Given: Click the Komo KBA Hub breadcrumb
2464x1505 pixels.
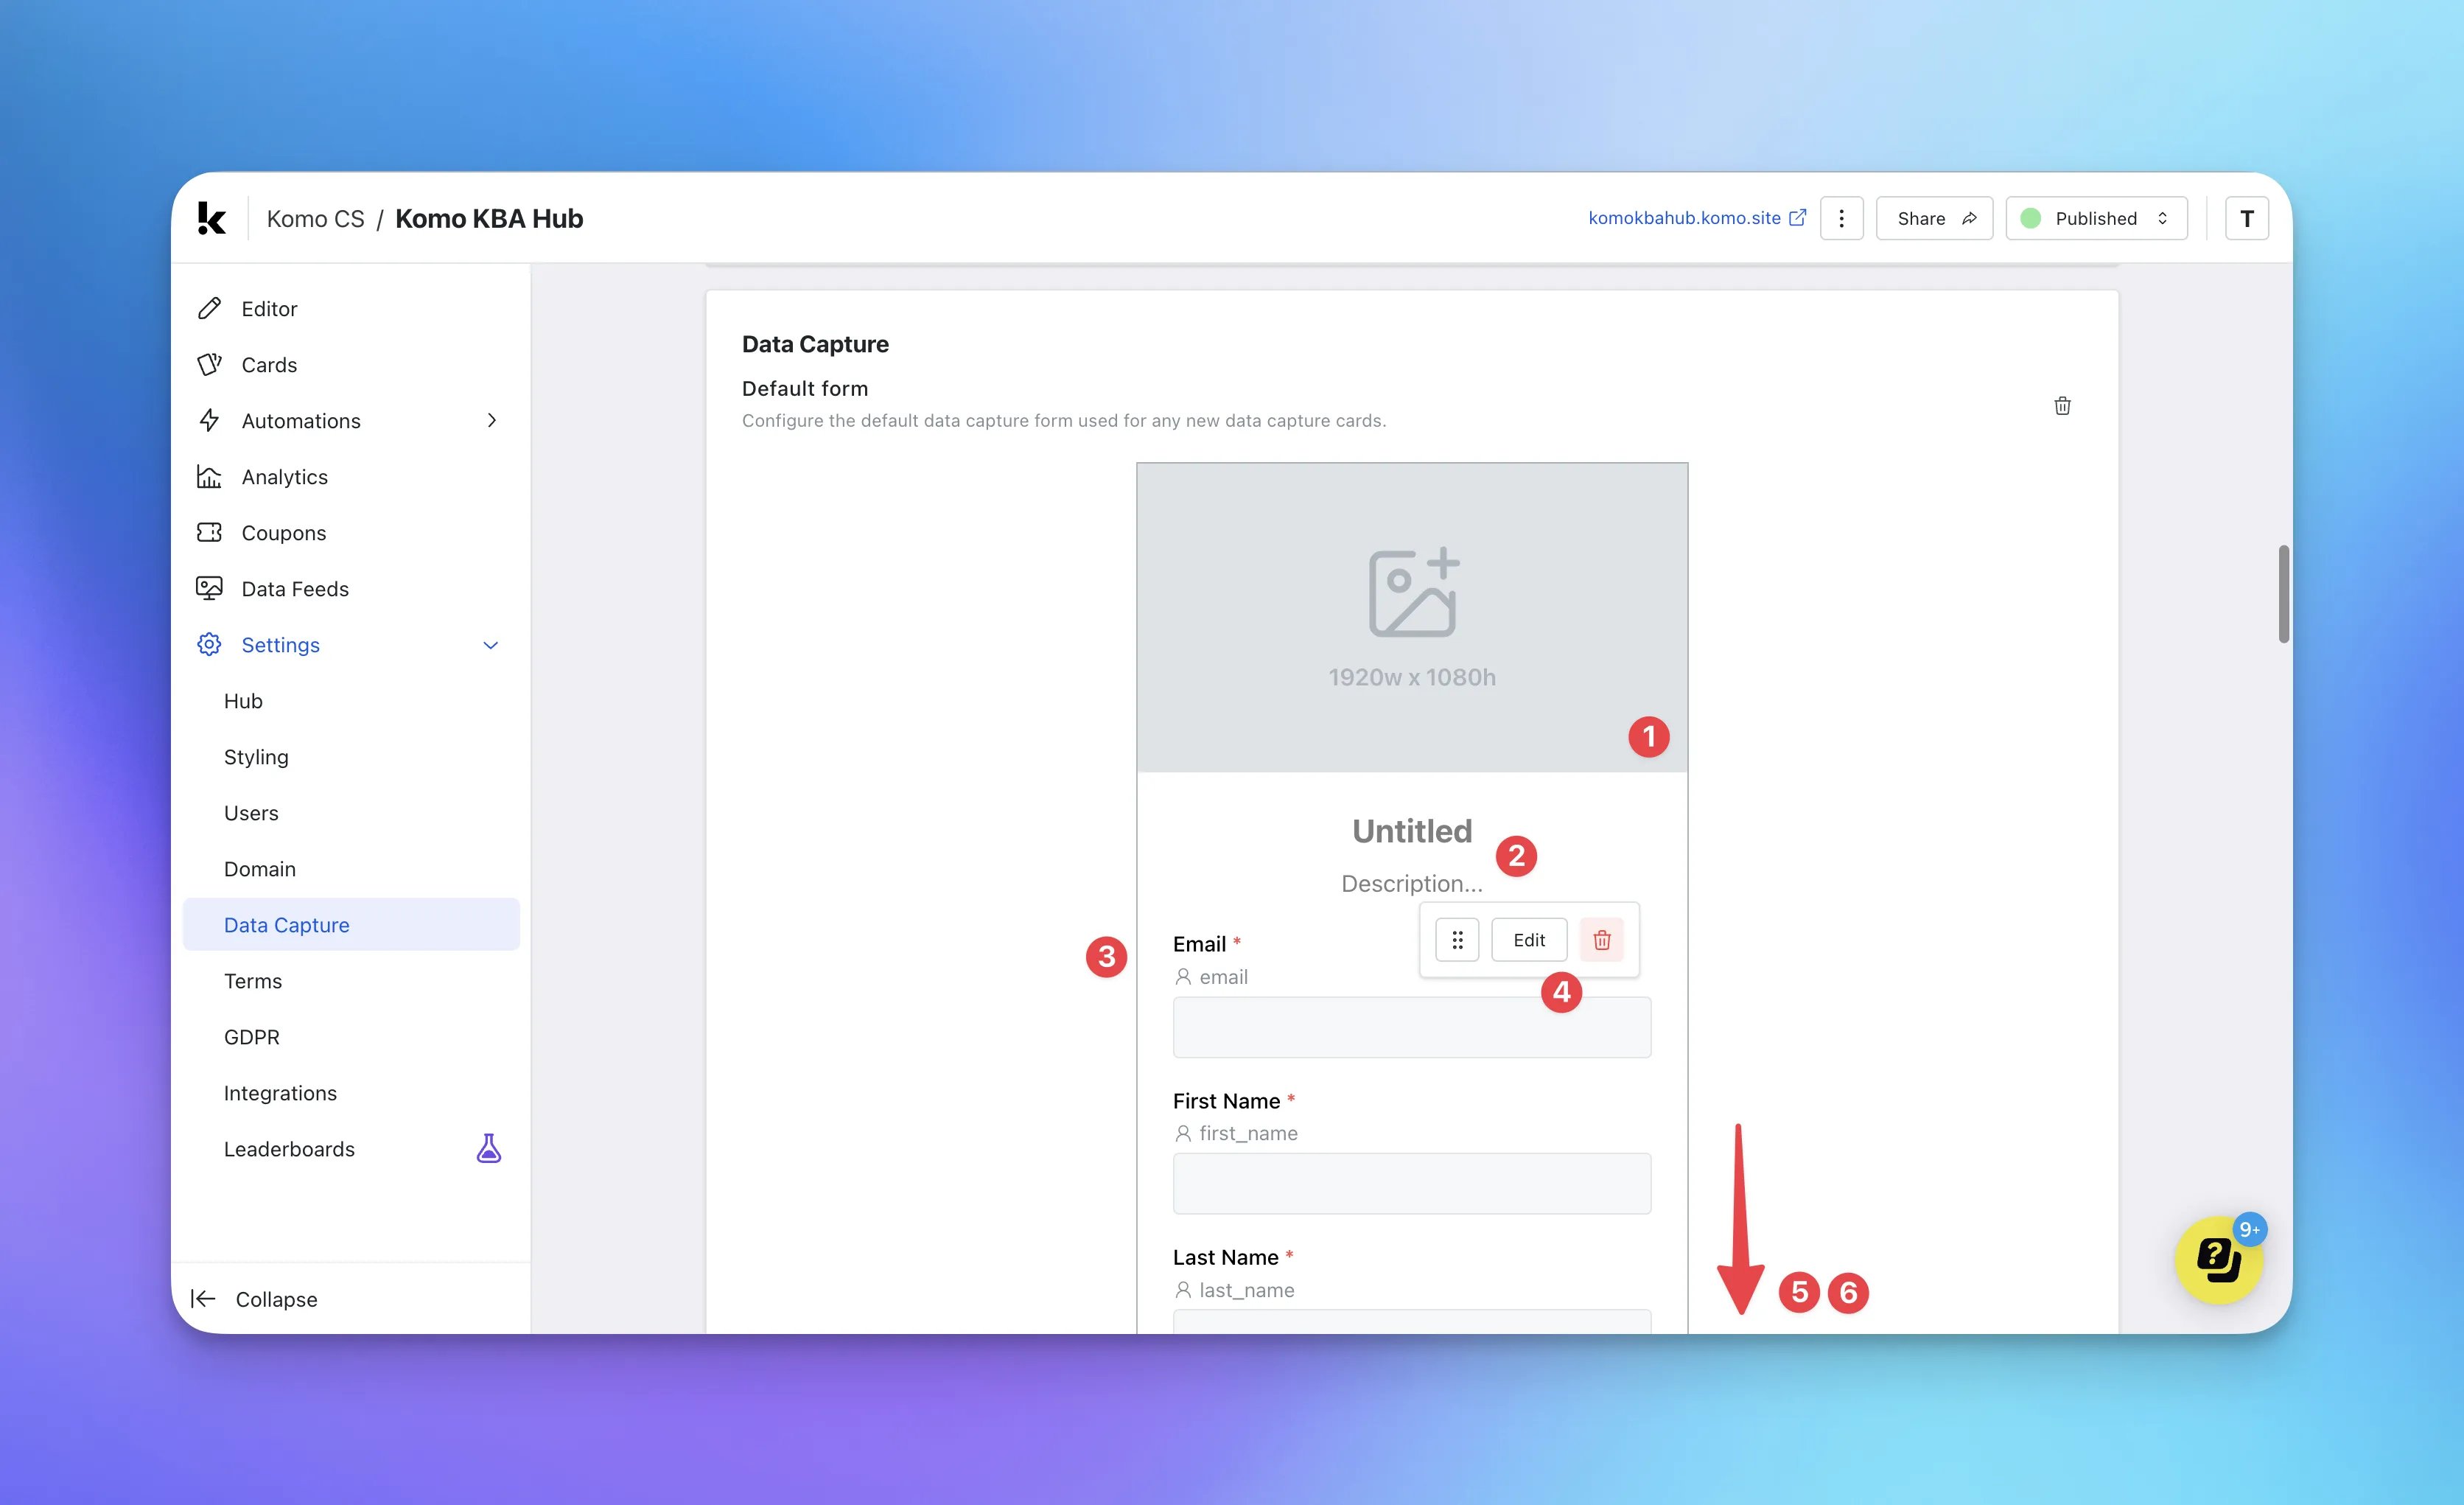Looking at the screenshot, I should [x=489, y=218].
